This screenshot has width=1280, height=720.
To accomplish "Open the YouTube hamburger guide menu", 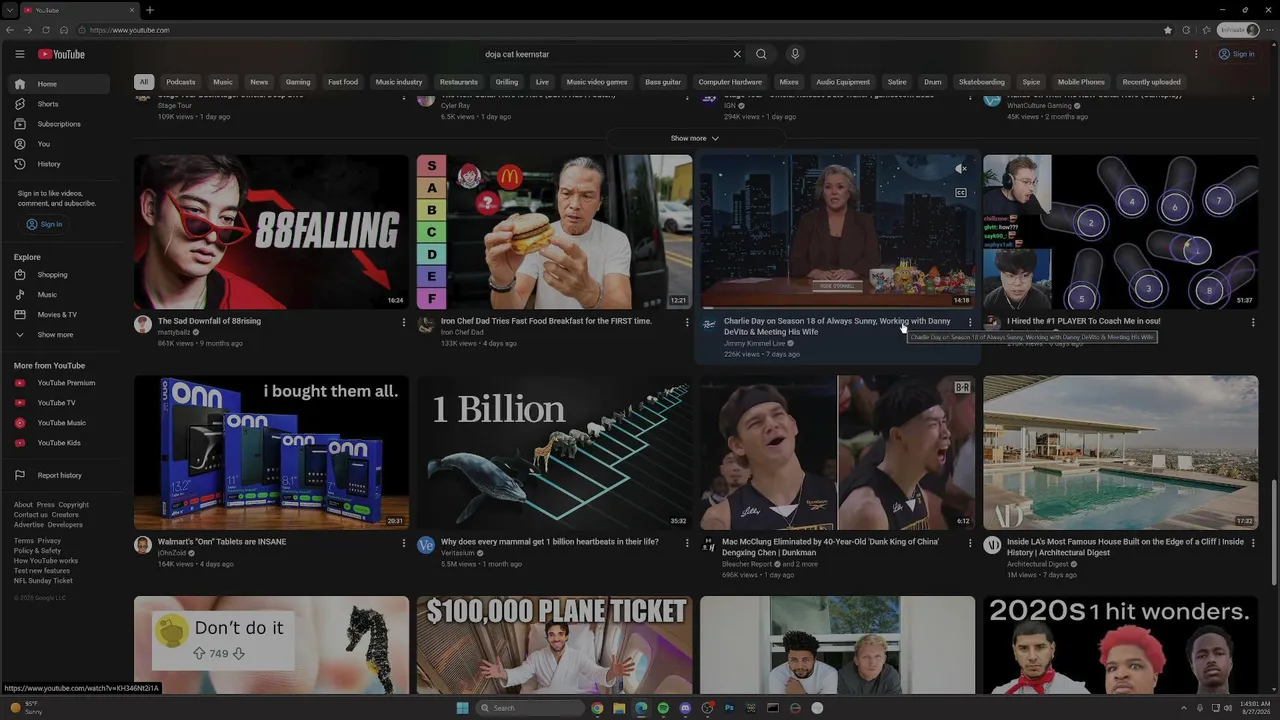I will click(x=19, y=54).
